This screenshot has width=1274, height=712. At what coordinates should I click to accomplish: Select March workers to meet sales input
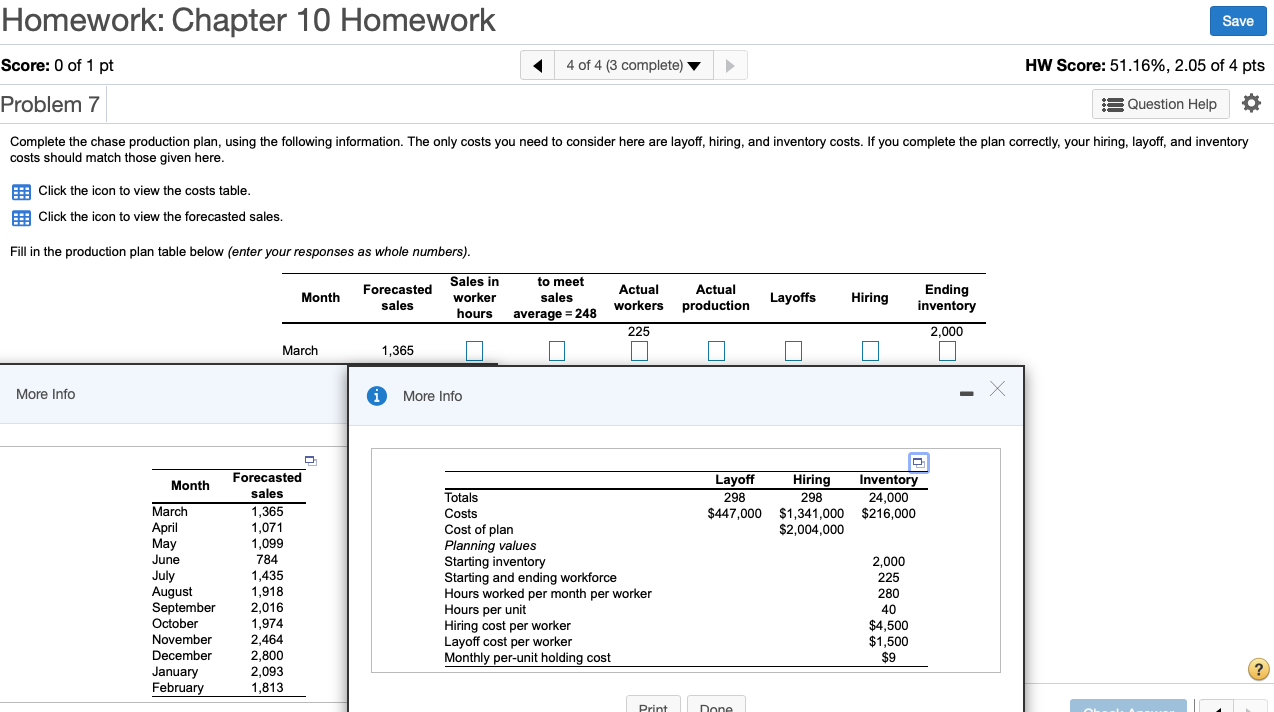click(556, 351)
